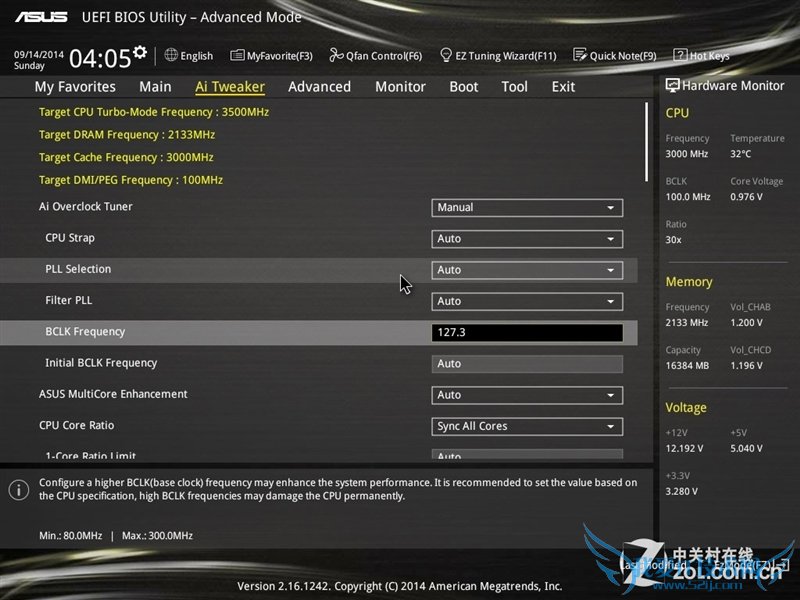Click +3.3V 3.280 V reading
800x600 pixels.
click(x=681, y=491)
